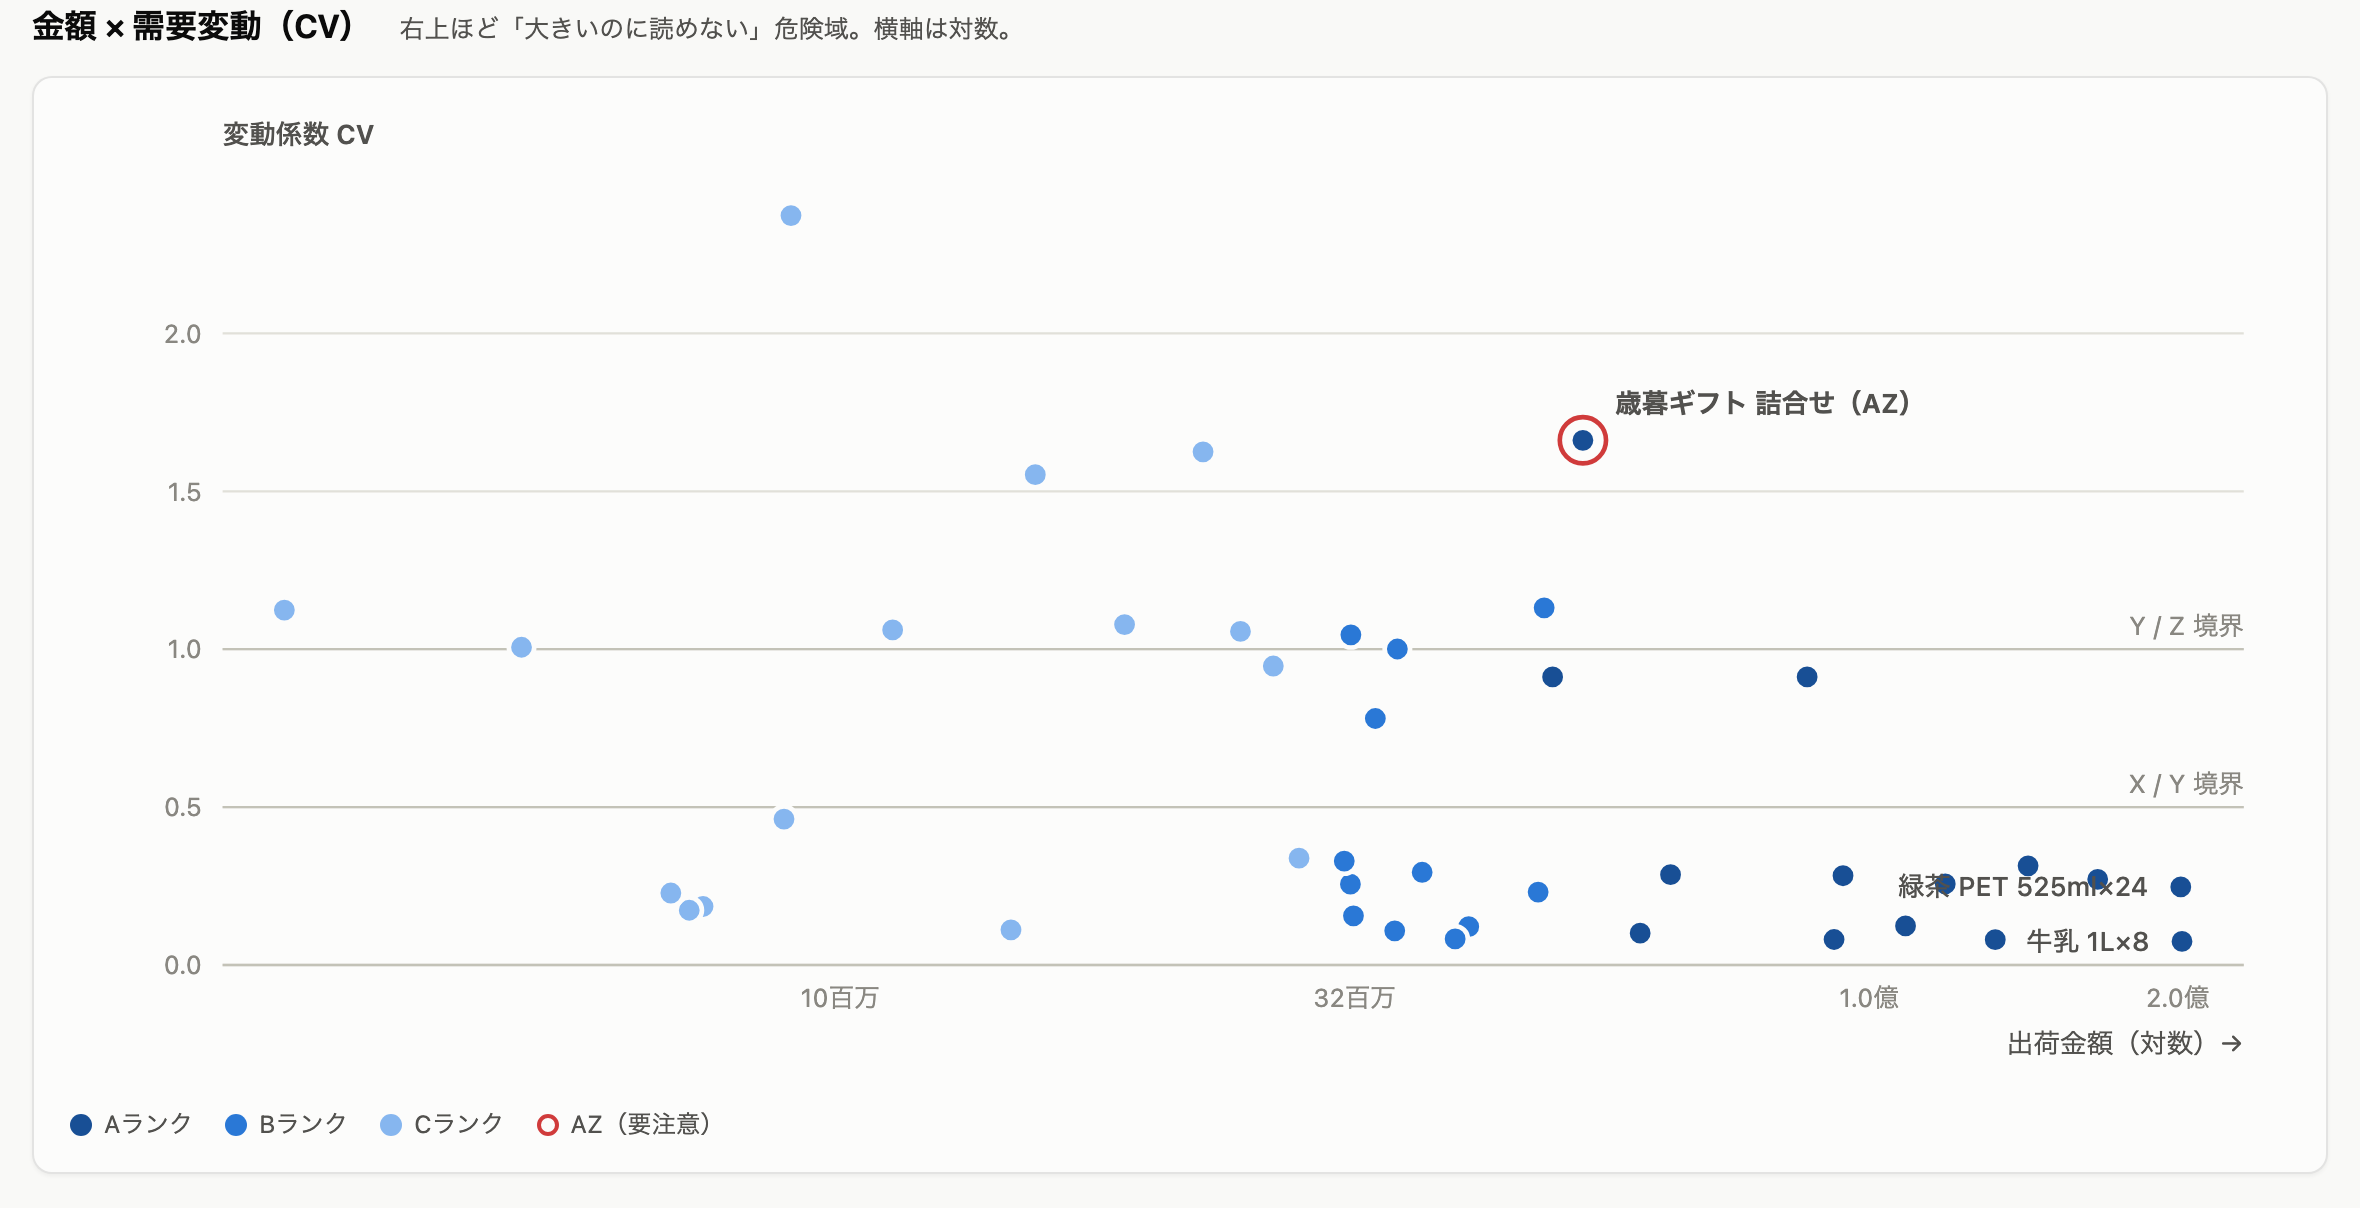Click the 0.0 y-axis tick label
This screenshot has width=2360, height=1208.
183,965
